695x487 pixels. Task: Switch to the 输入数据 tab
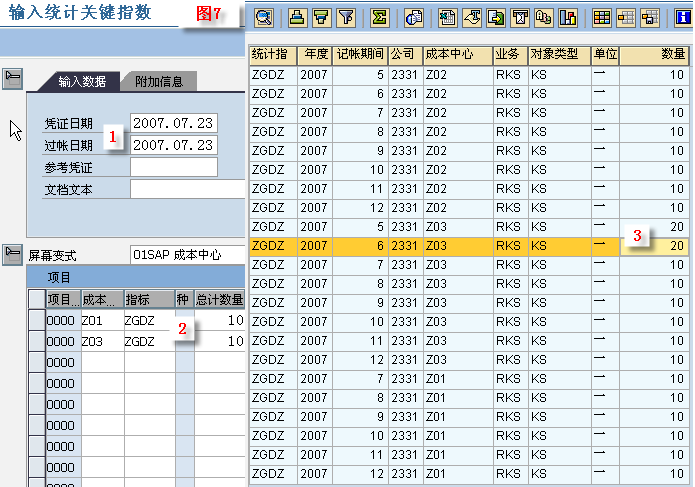pyautogui.click(x=82, y=82)
